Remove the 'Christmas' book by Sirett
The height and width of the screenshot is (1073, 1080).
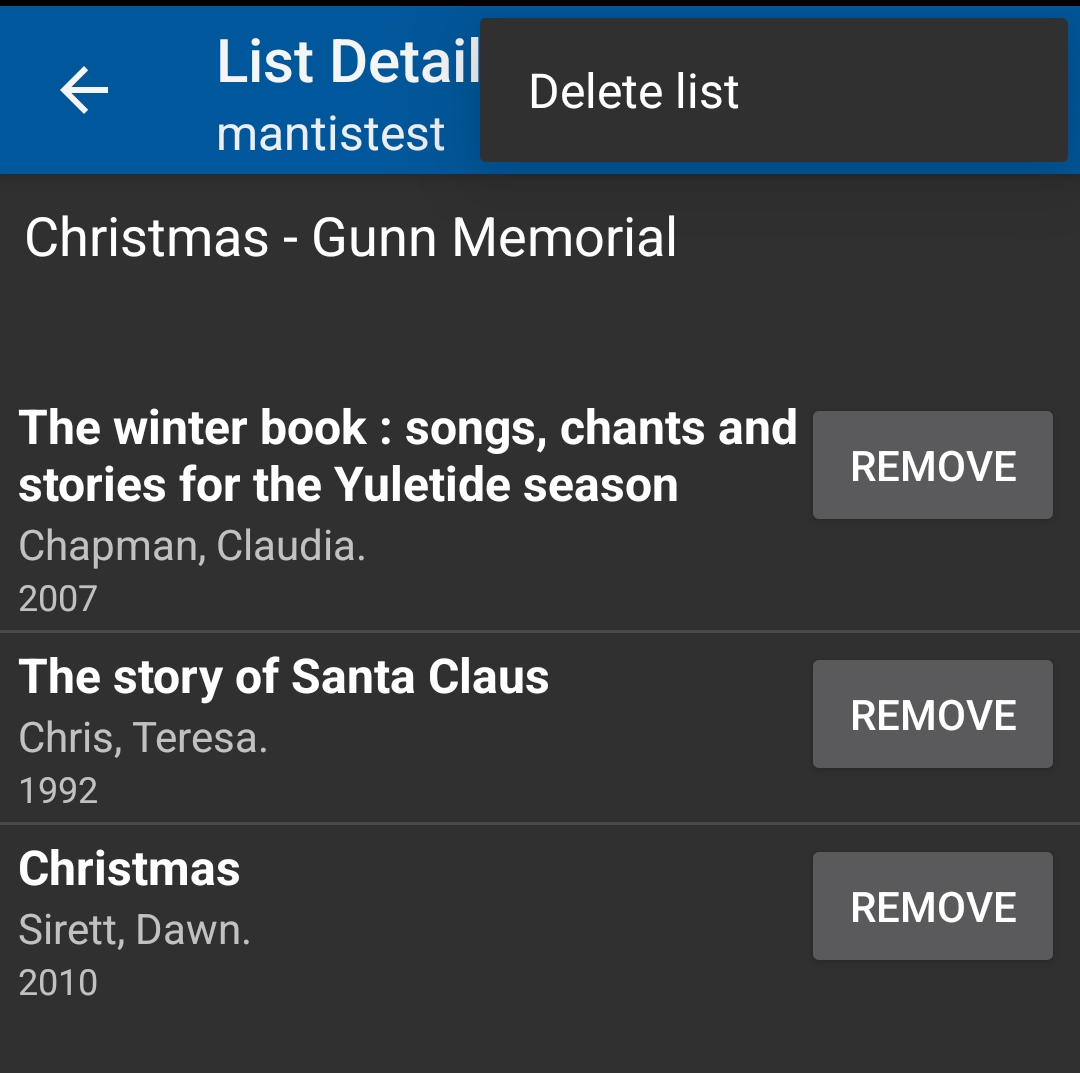point(932,906)
